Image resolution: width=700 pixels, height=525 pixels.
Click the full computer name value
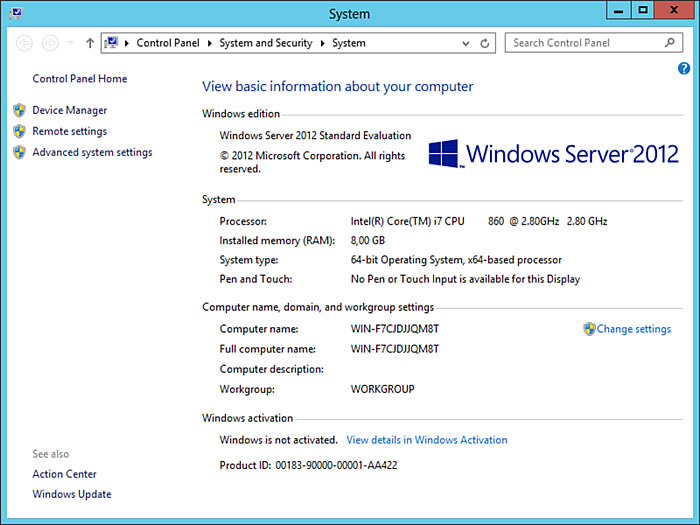[395, 349]
